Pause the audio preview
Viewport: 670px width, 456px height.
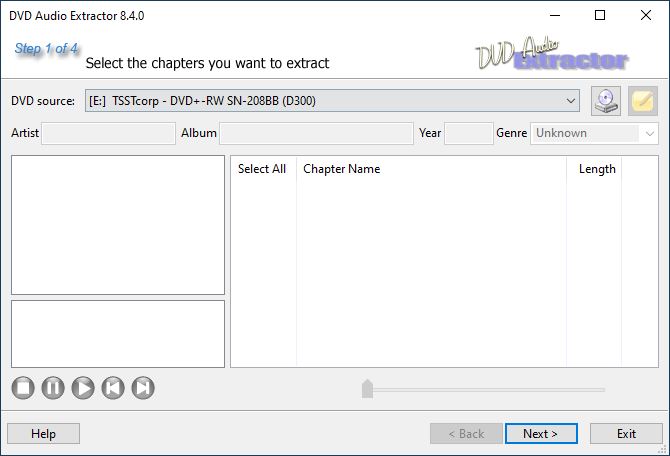coord(53,388)
